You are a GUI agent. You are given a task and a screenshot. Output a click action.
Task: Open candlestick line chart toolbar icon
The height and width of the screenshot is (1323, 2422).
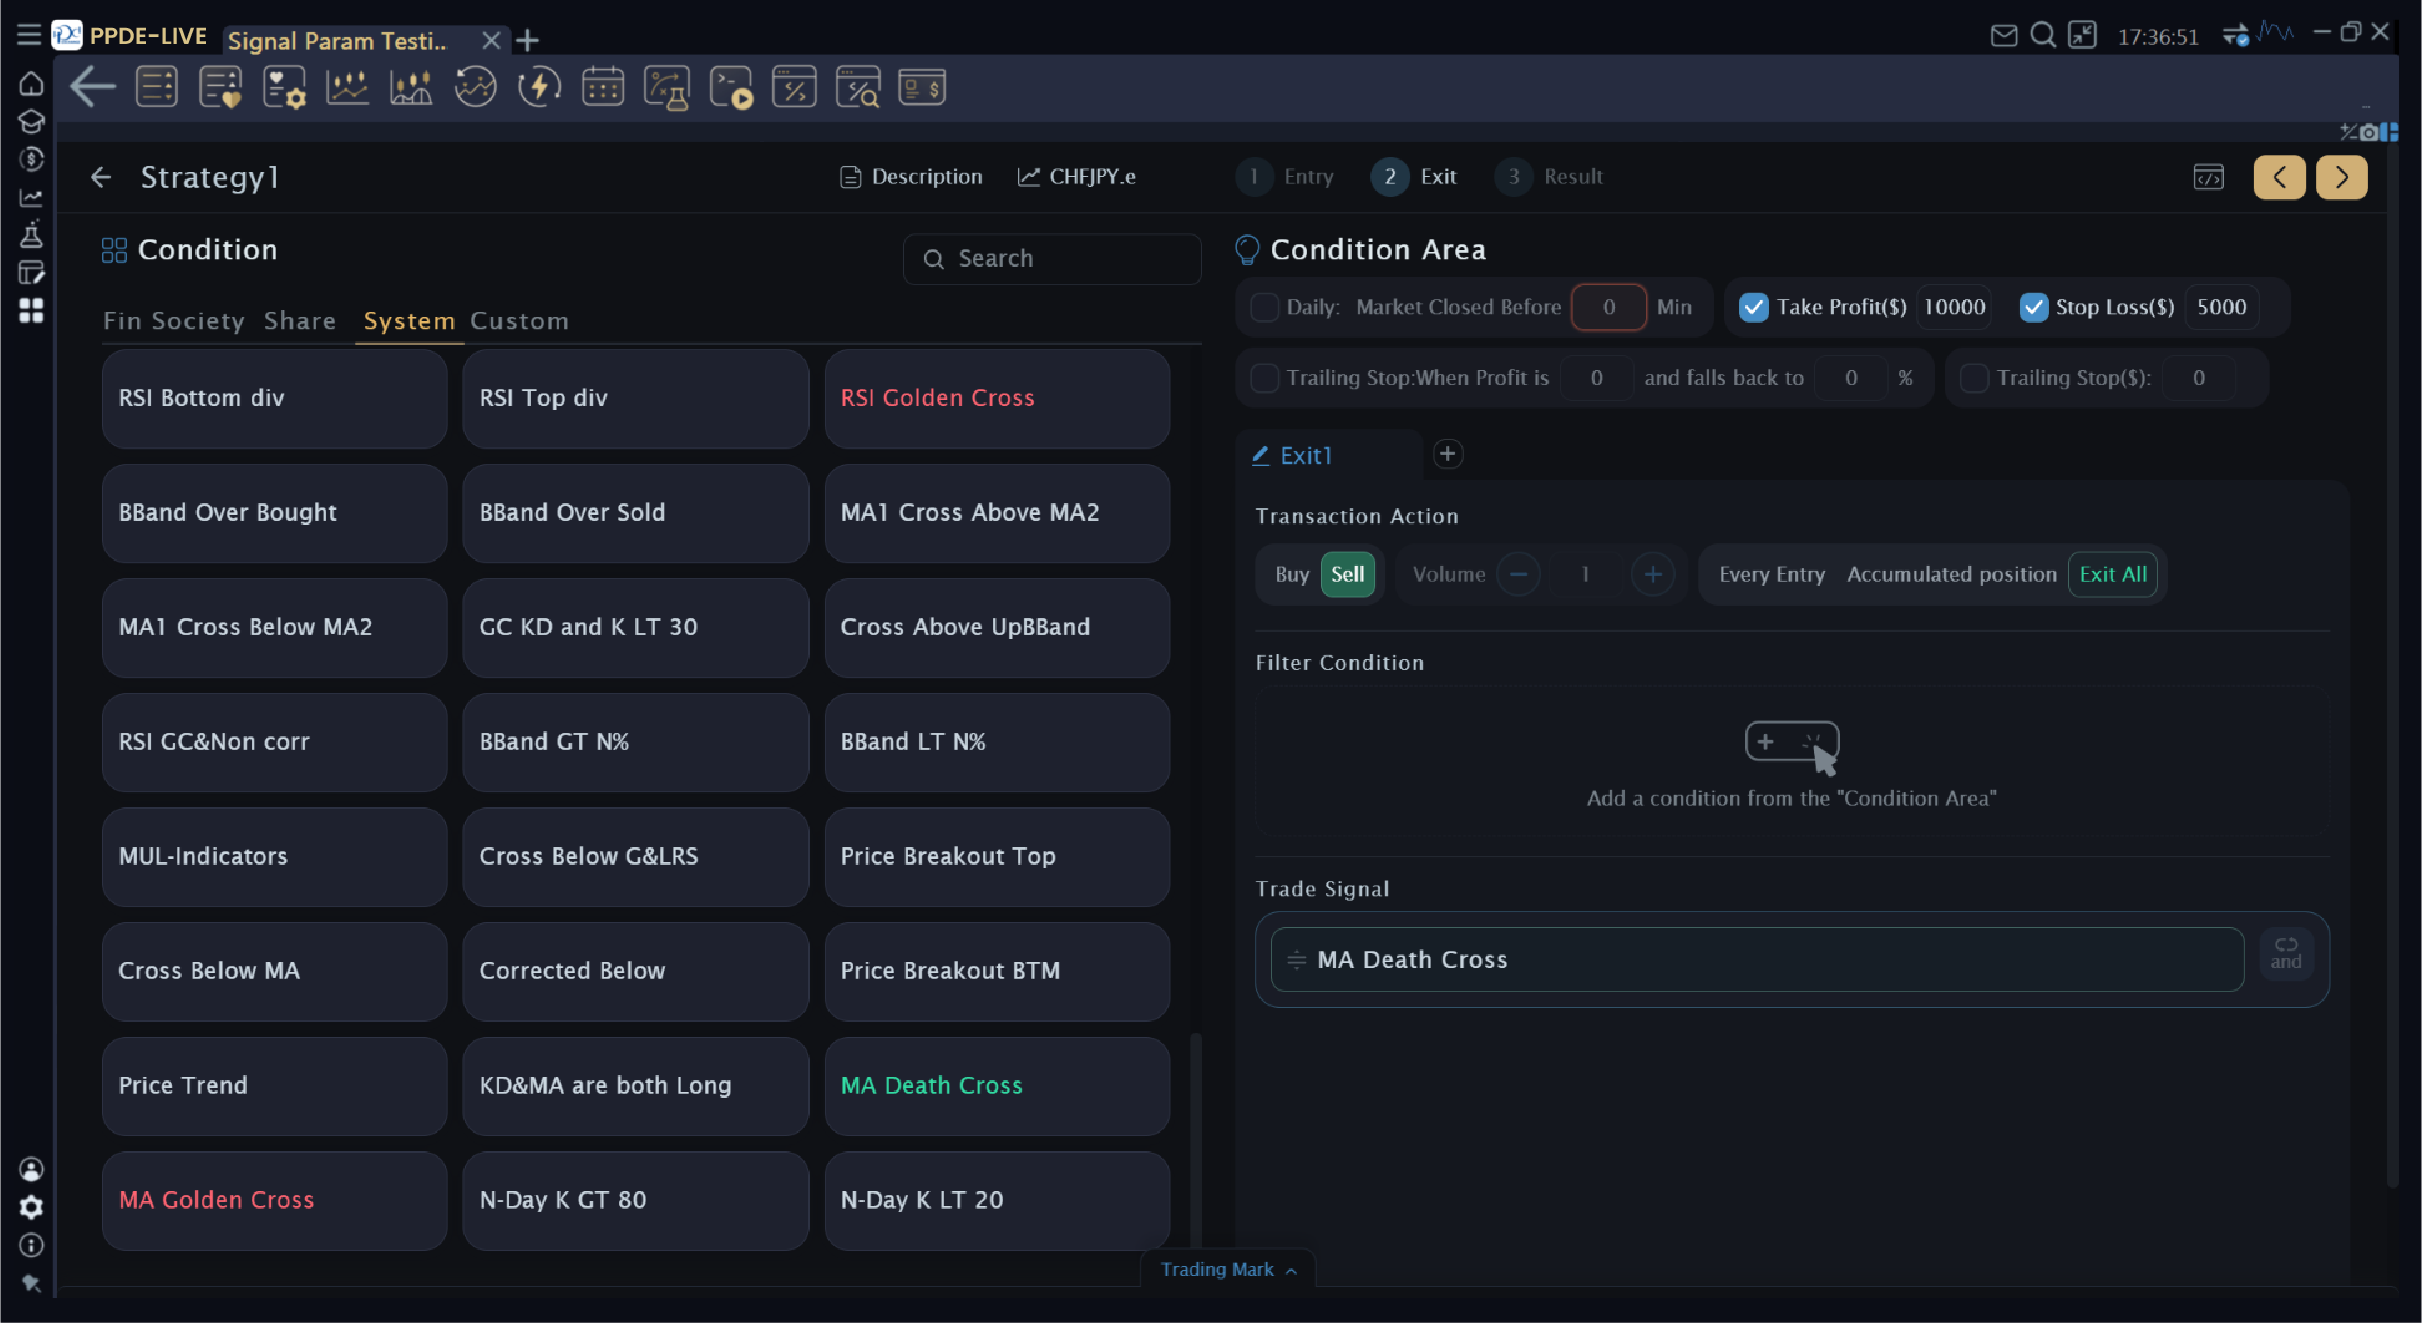(347, 87)
